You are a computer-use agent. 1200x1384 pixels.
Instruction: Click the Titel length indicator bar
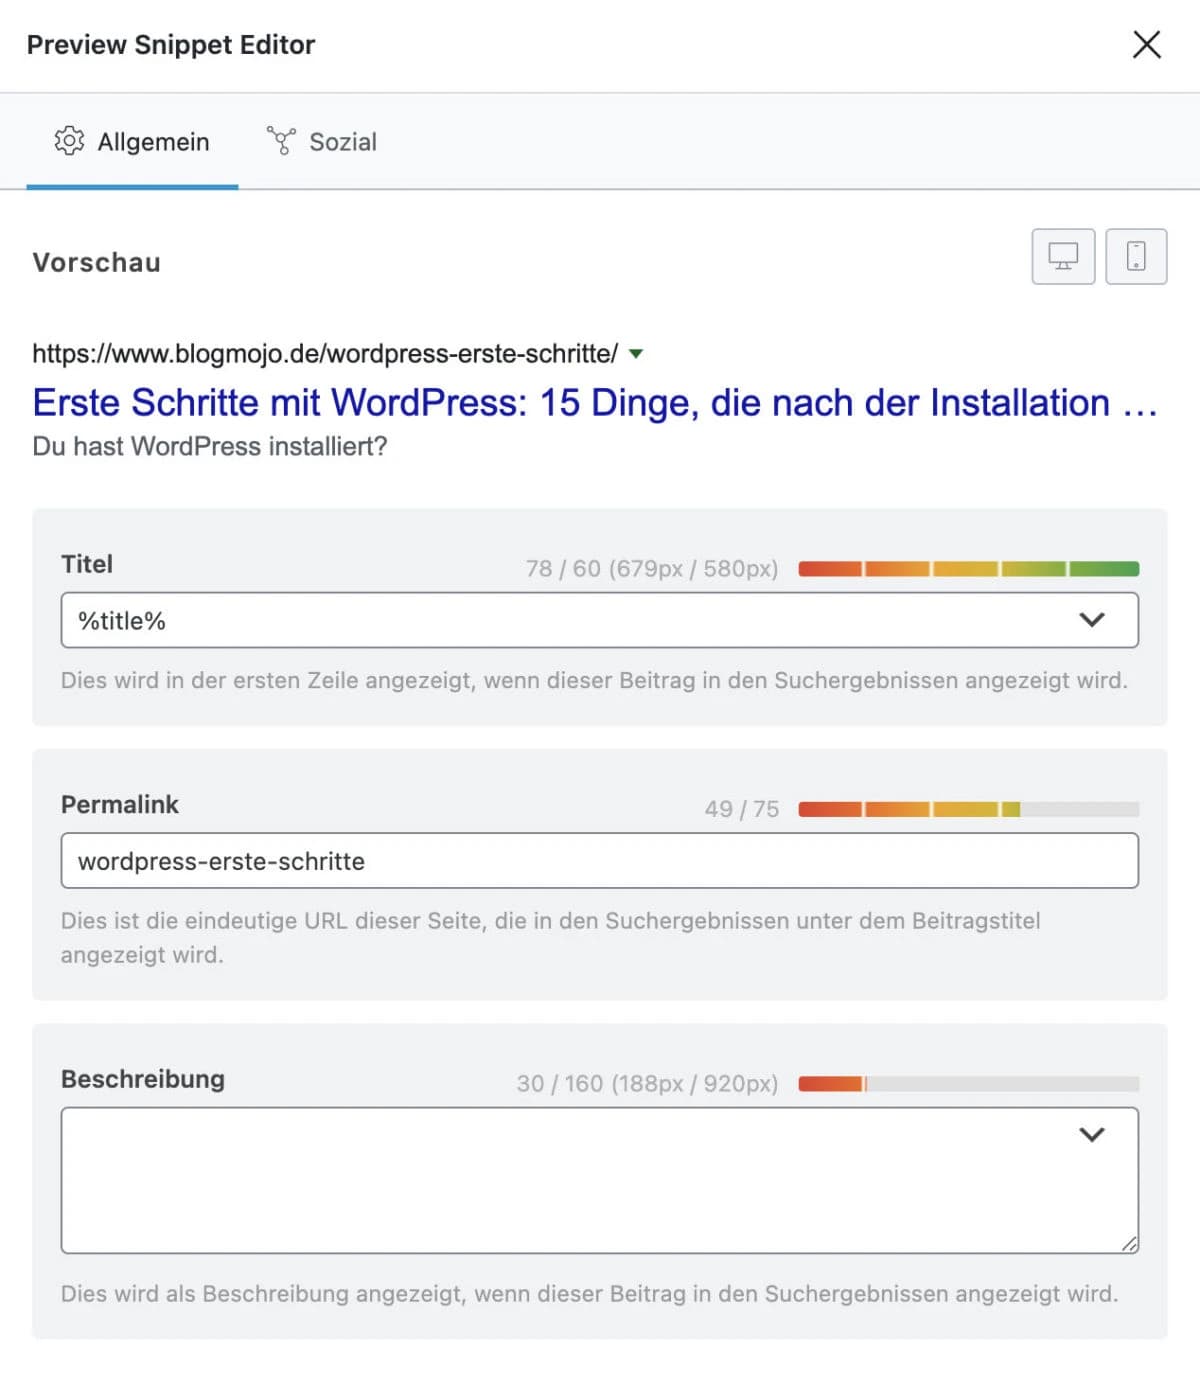click(x=968, y=569)
